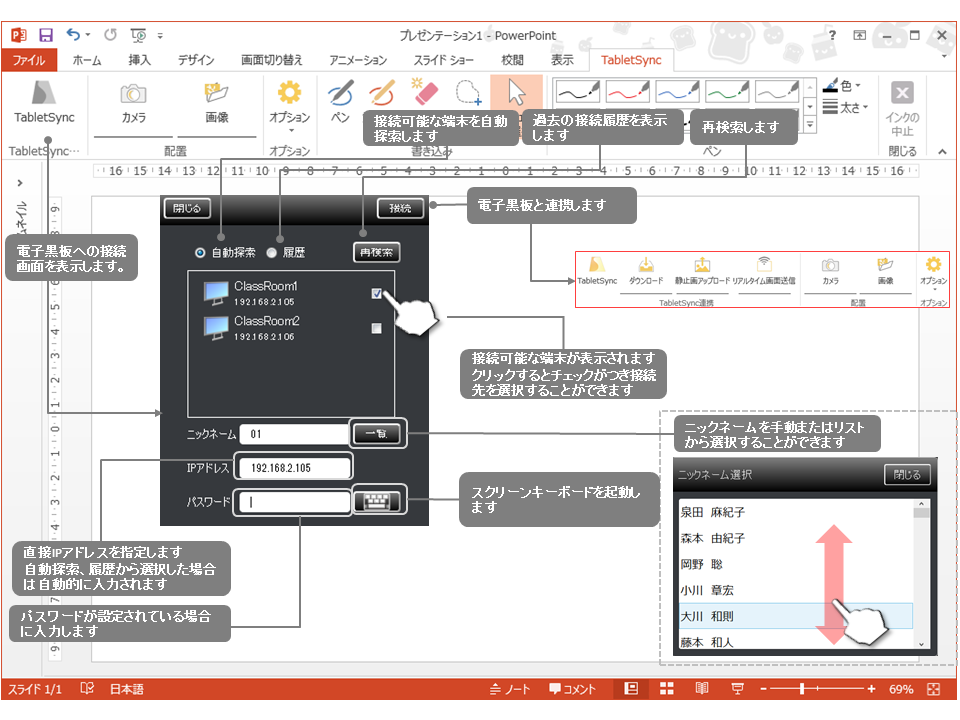Check the ClassRoom2 checkbox

point(376,328)
